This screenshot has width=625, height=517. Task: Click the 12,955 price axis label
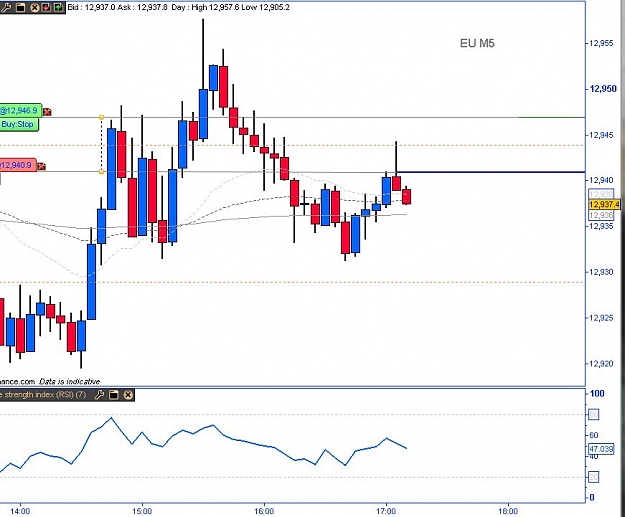(x=601, y=43)
